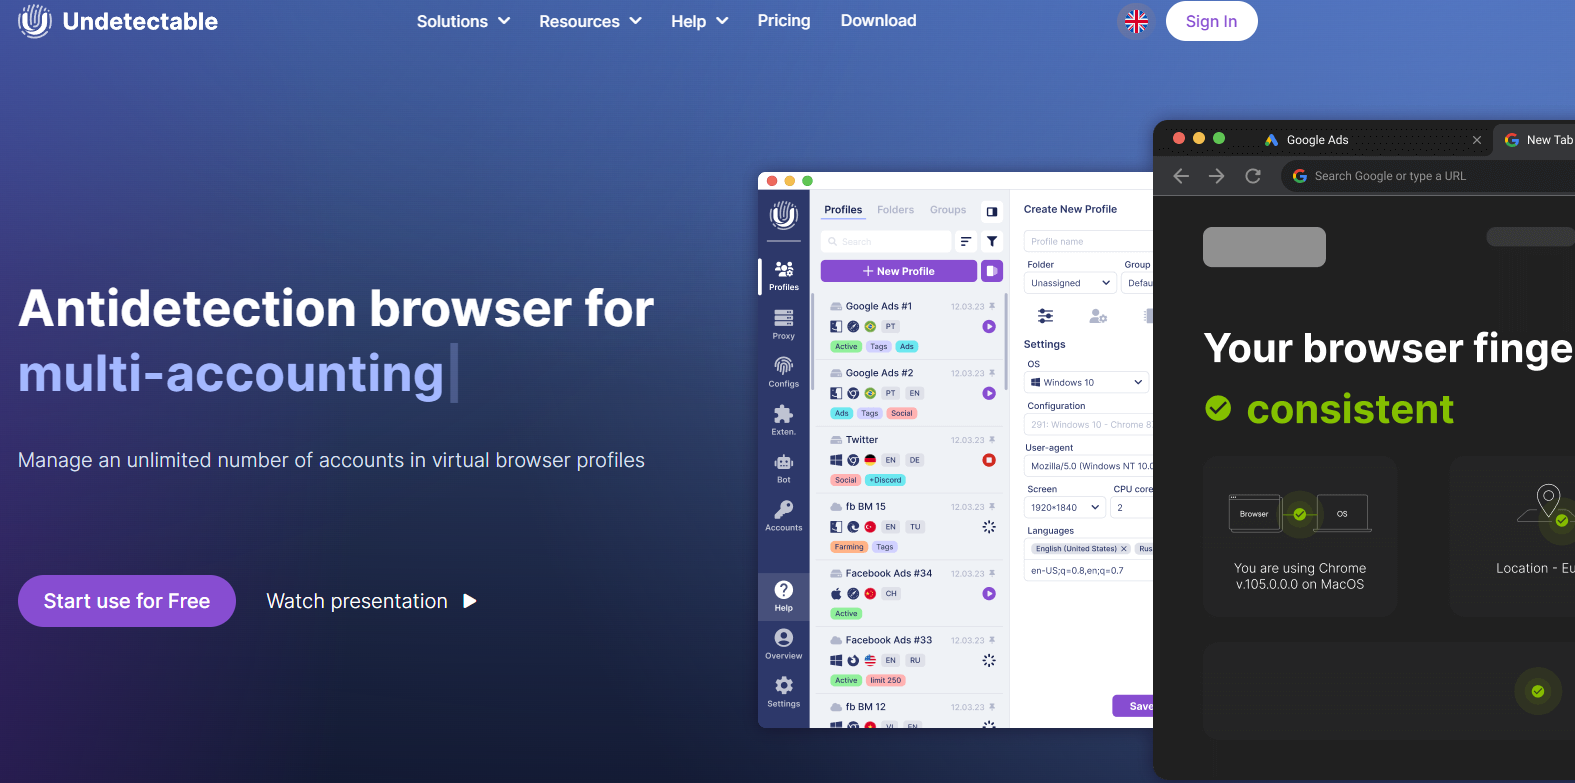Image resolution: width=1575 pixels, height=783 pixels.
Task: Click the back arrow in the Chrome window
Action: pos(1181,176)
